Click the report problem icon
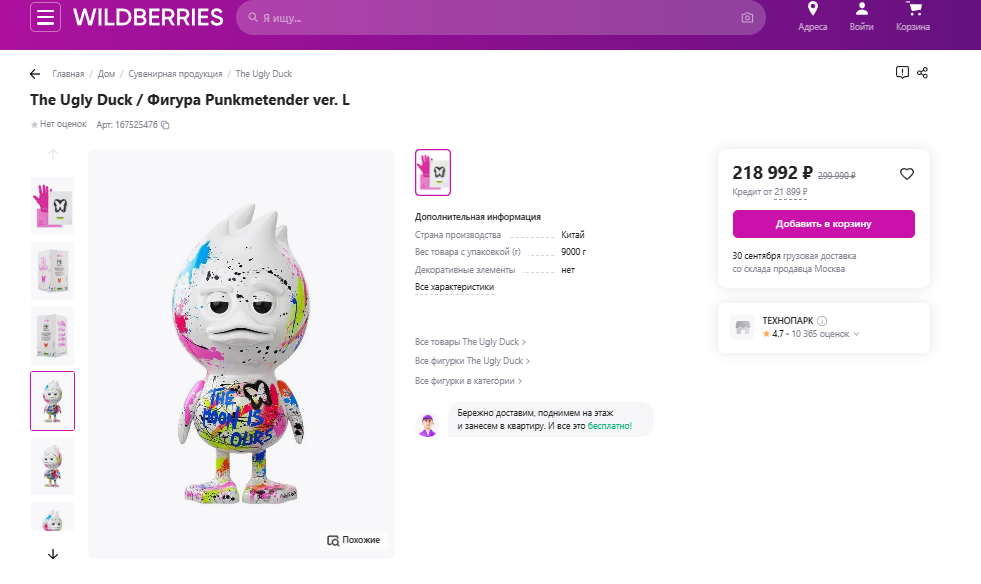This screenshot has height=584, width=981. tap(902, 73)
